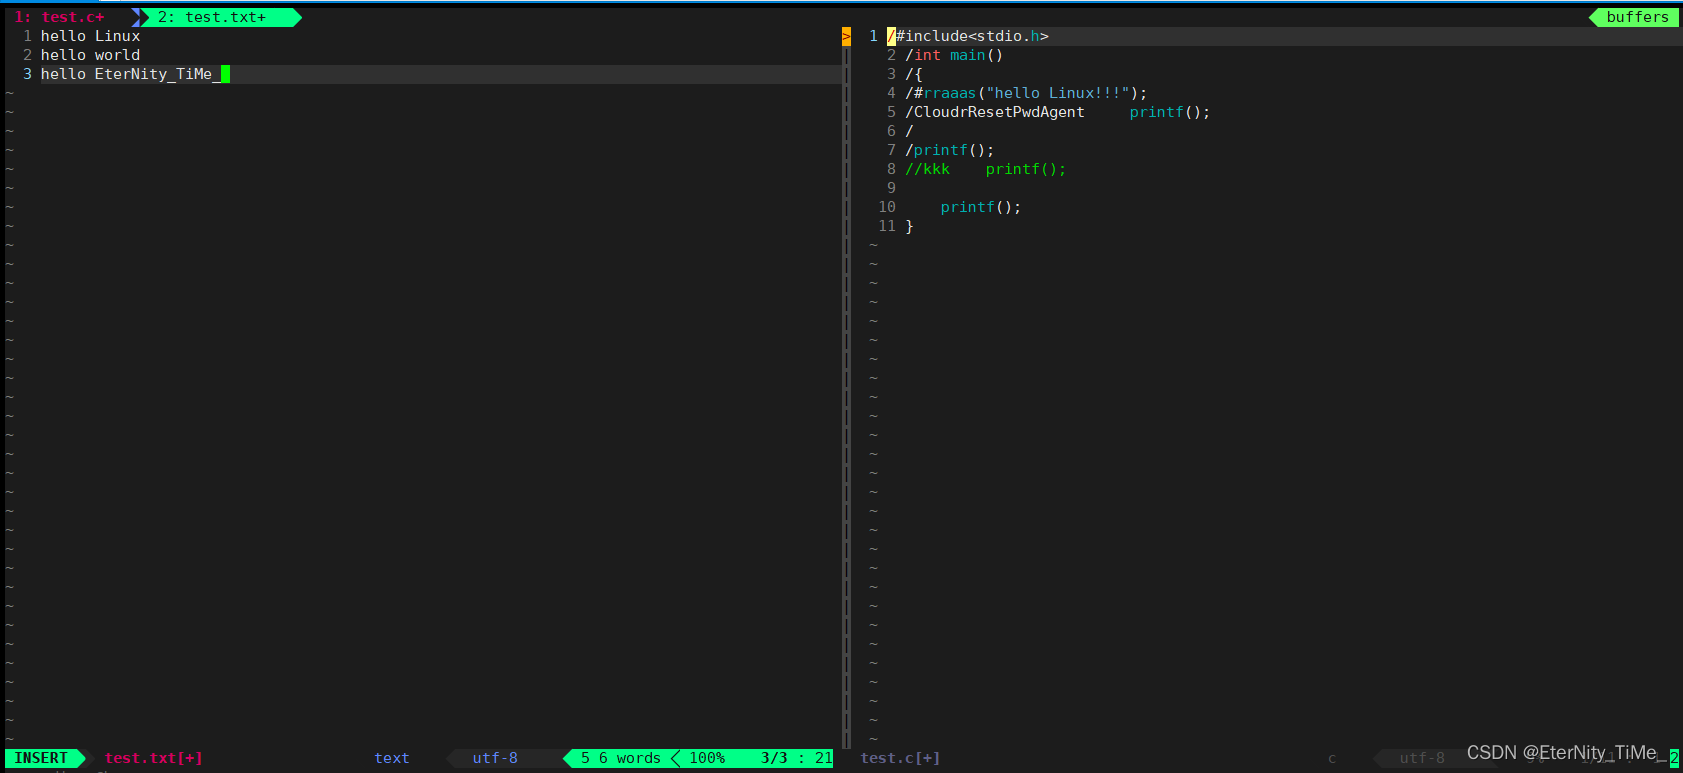
Task: Click the '5 6 words' word count
Action: tap(620, 758)
